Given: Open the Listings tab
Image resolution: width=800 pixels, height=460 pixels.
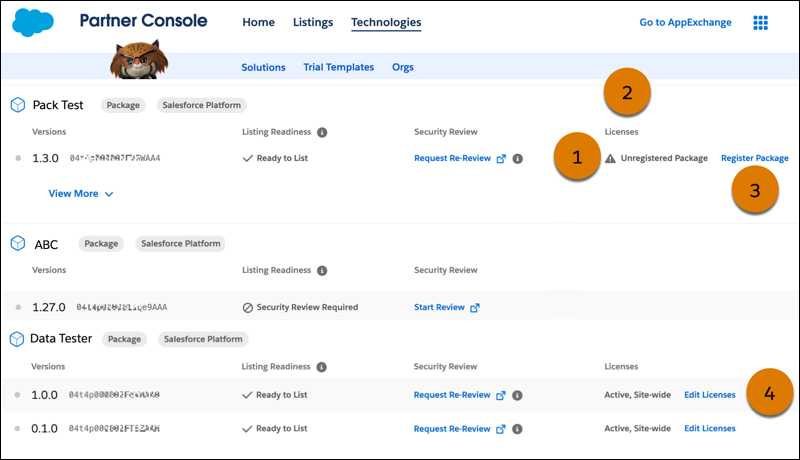Looking at the screenshot, I should pos(313,22).
